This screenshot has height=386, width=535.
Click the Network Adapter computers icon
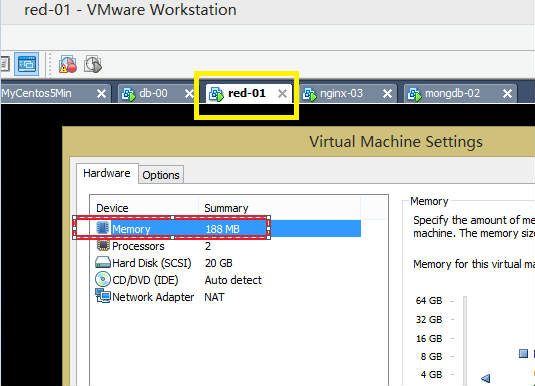[103, 296]
